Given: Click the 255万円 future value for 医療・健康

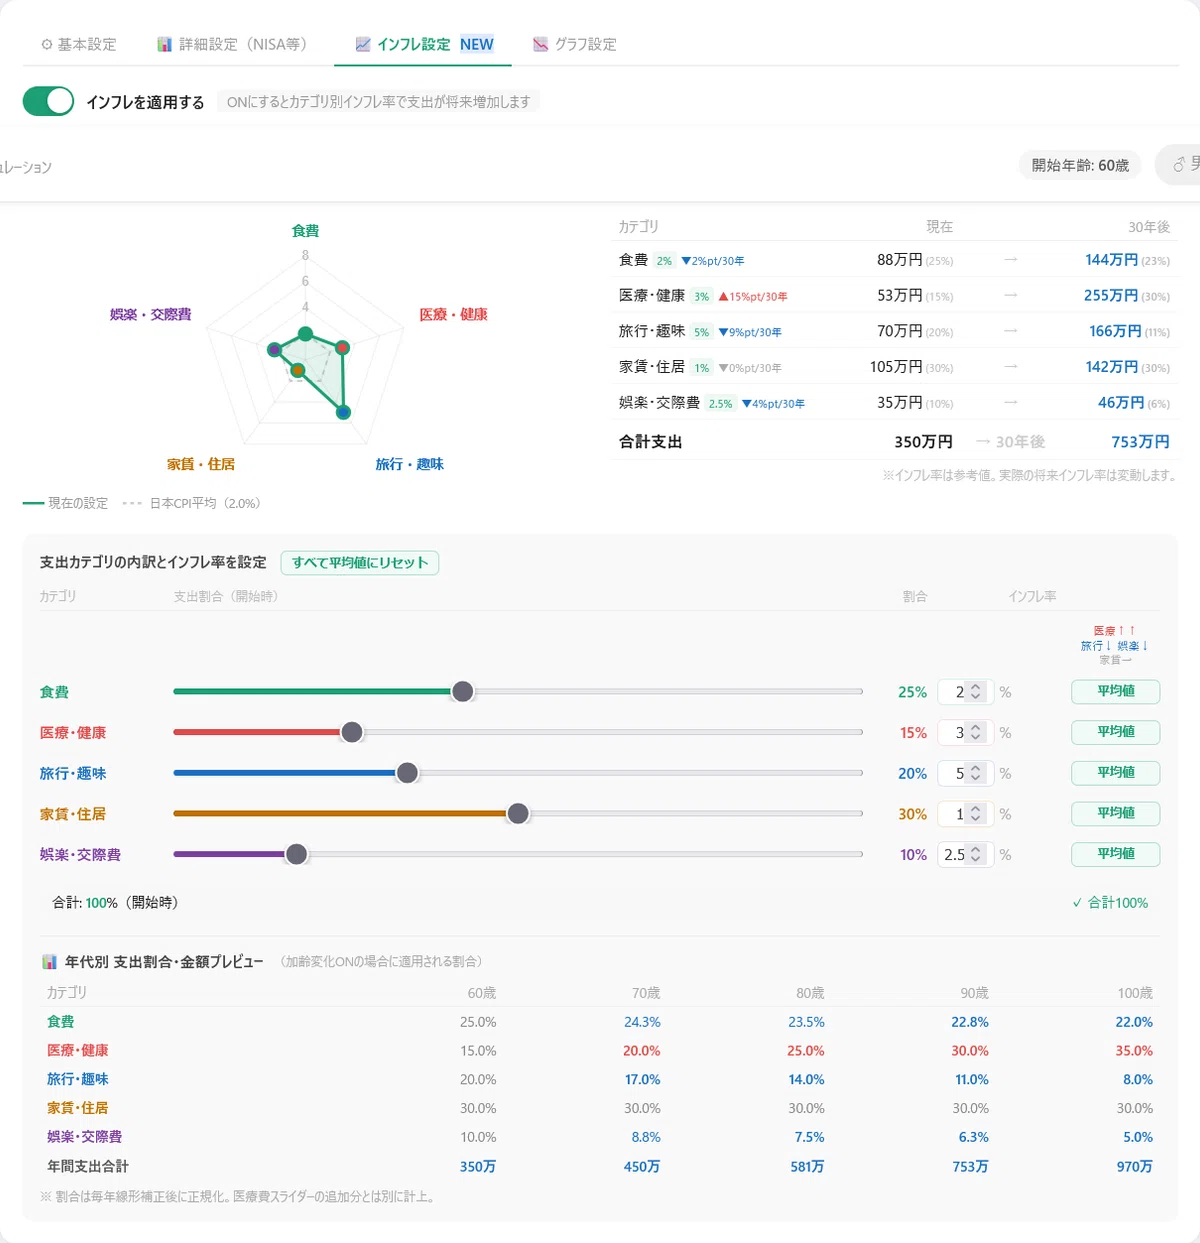Looking at the screenshot, I should tap(1111, 296).
